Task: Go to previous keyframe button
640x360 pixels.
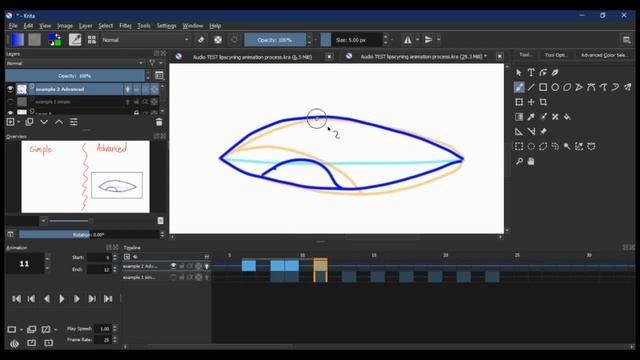Action: [x=31, y=299]
